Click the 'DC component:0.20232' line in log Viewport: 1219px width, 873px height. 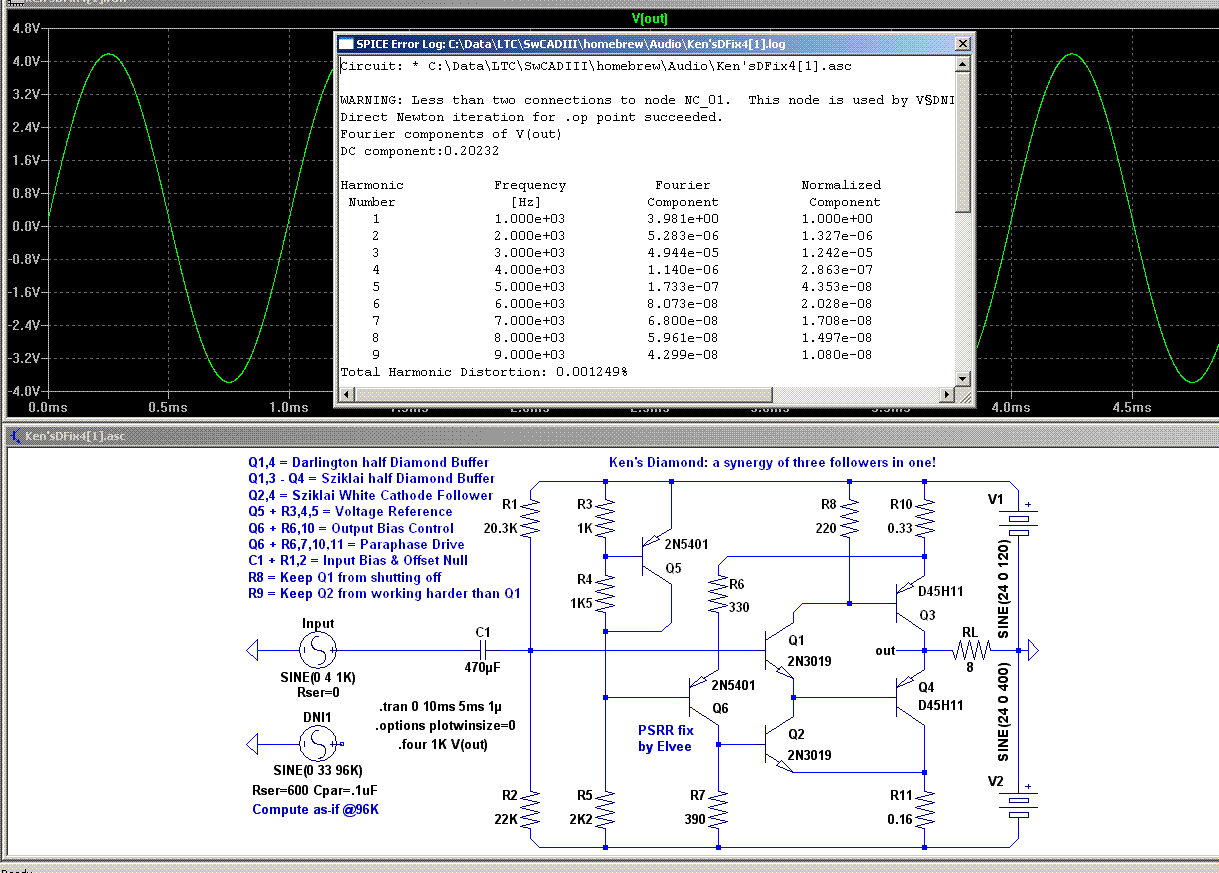tap(419, 151)
